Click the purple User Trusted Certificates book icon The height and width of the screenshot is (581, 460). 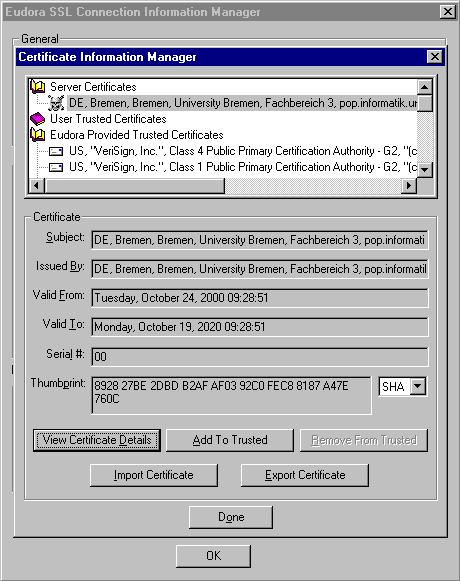[x=37, y=119]
